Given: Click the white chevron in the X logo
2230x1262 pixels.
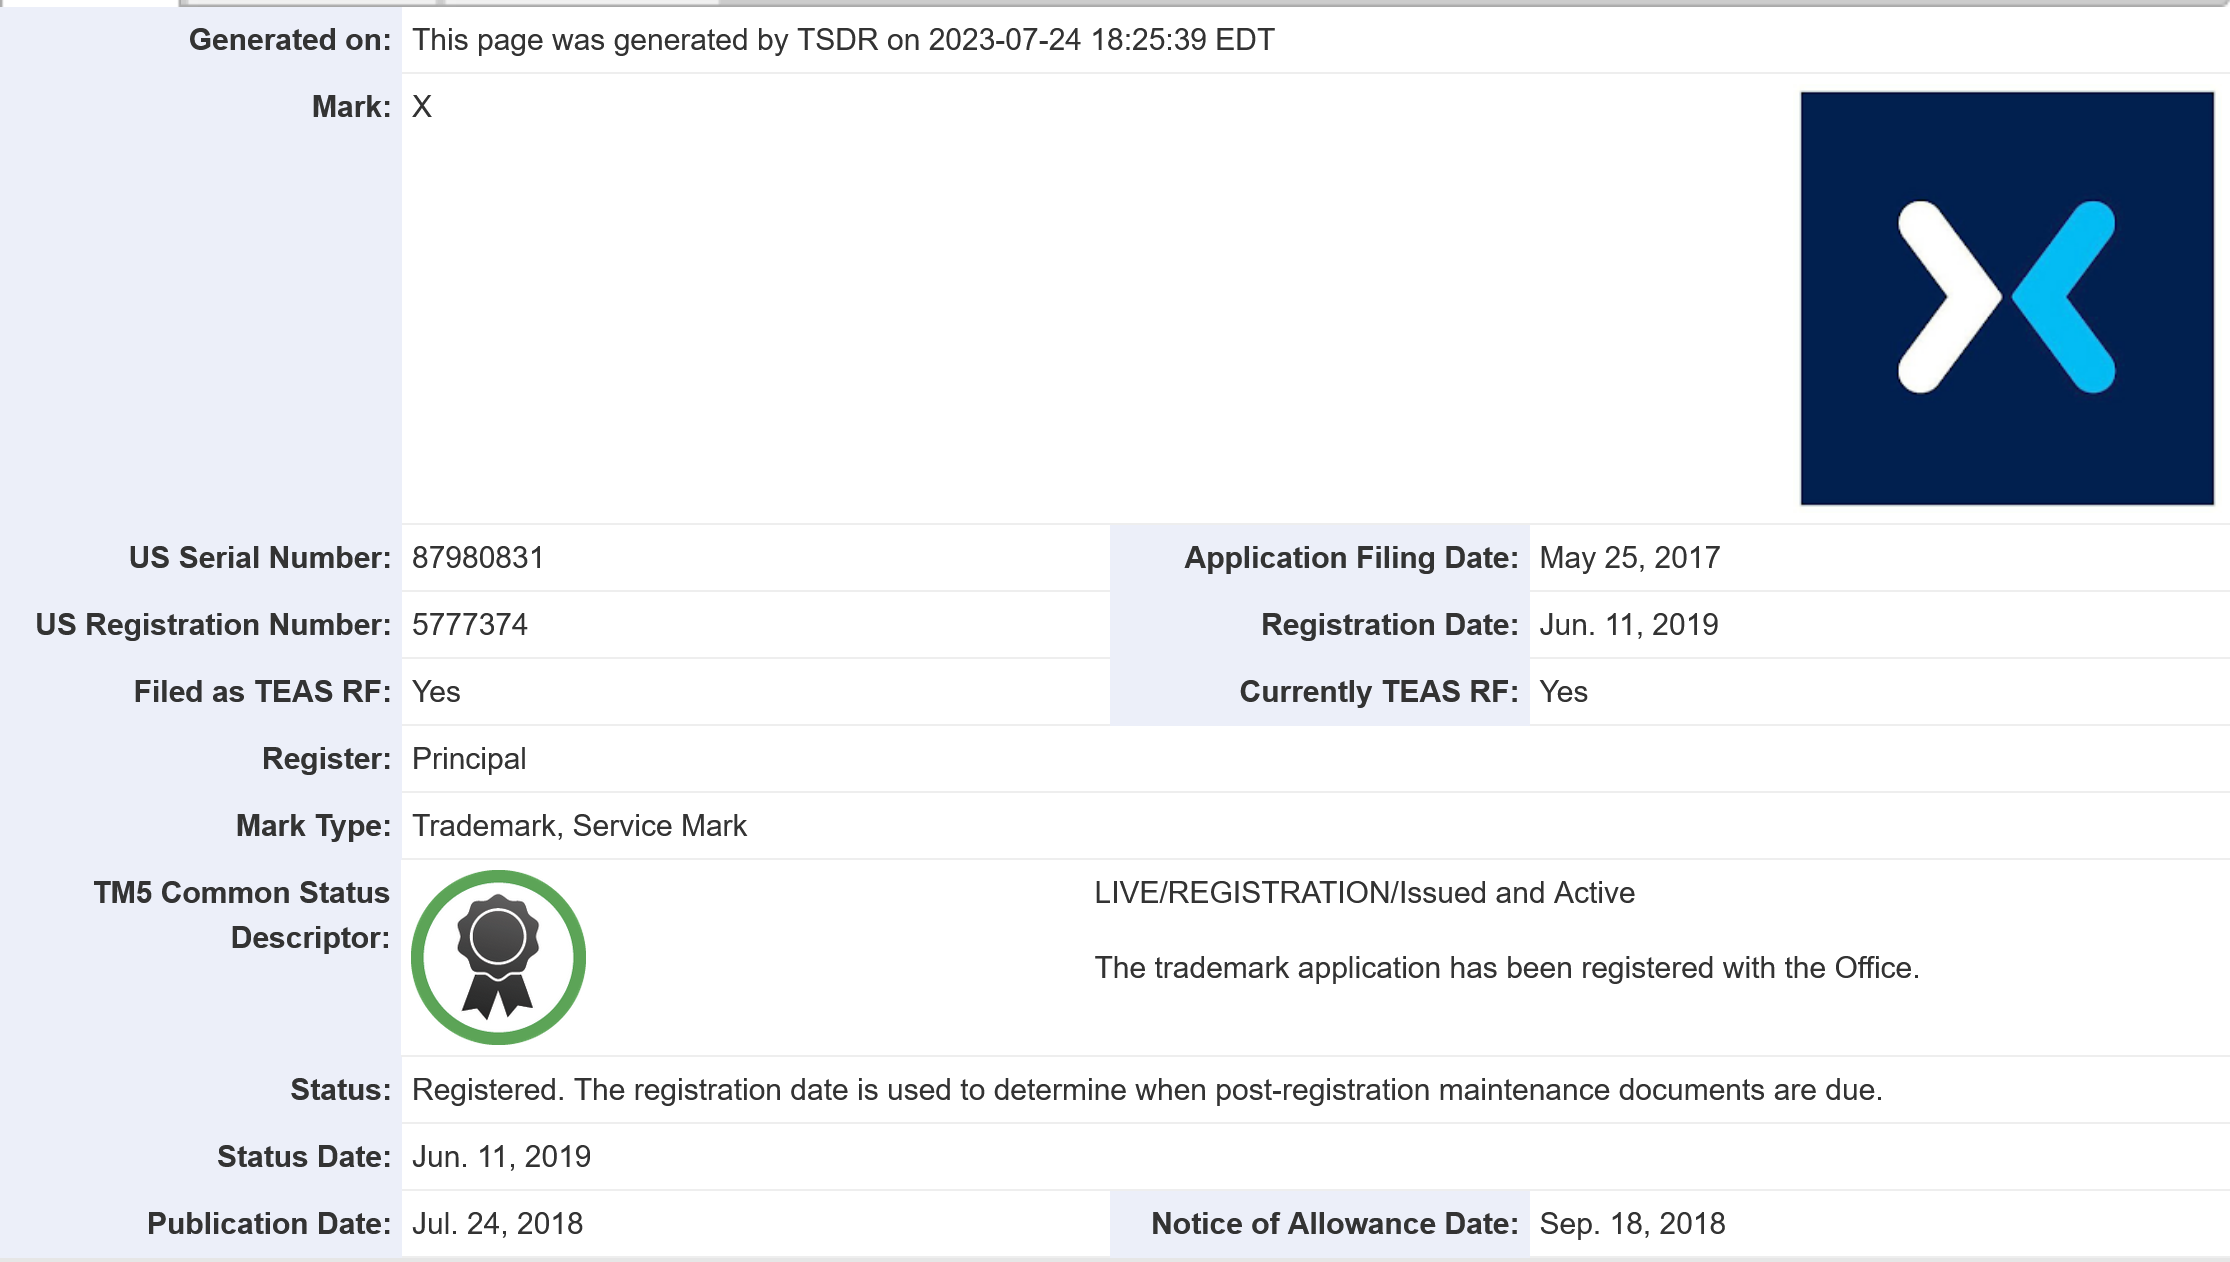Looking at the screenshot, I should [x=1938, y=296].
